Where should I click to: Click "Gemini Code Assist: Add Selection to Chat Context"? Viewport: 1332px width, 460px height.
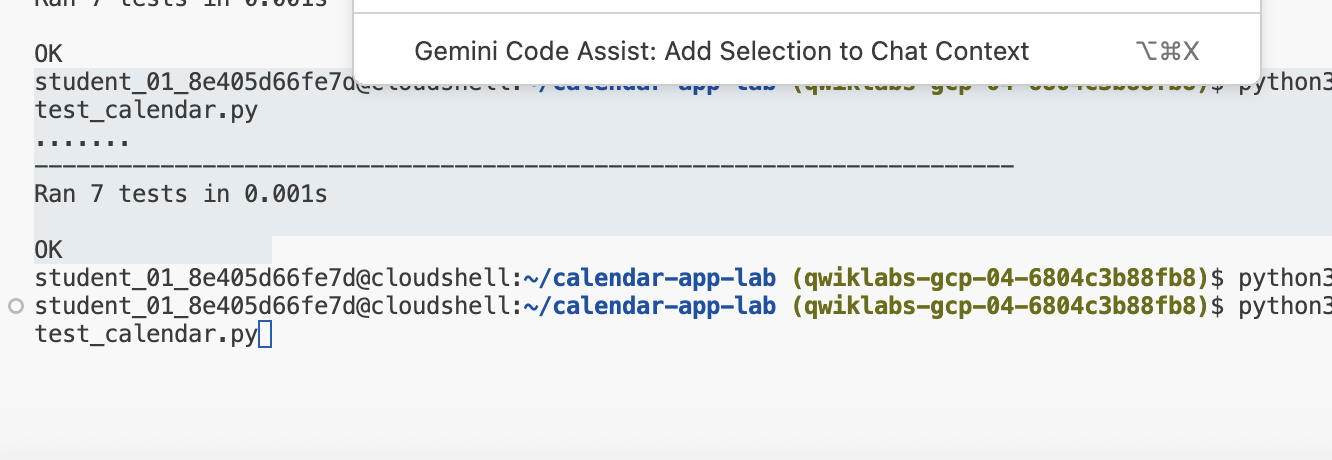click(721, 51)
